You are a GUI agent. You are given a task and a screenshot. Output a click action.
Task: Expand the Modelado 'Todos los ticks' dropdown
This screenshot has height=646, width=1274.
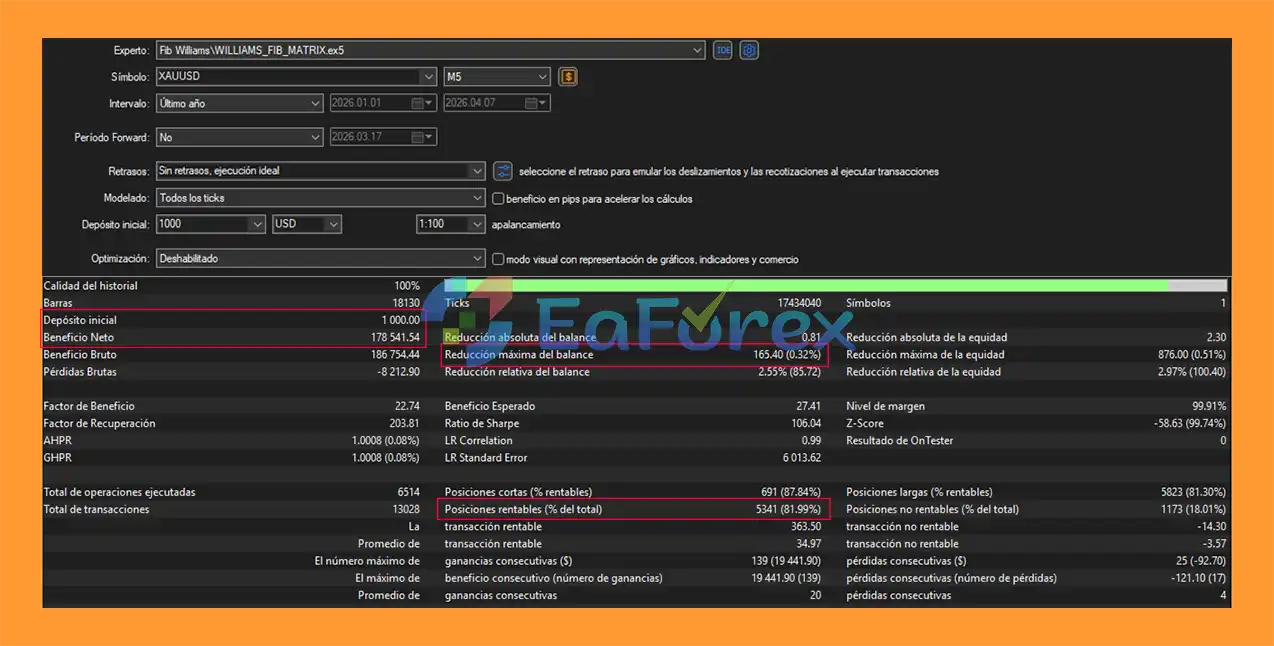pyautogui.click(x=477, y=198)
